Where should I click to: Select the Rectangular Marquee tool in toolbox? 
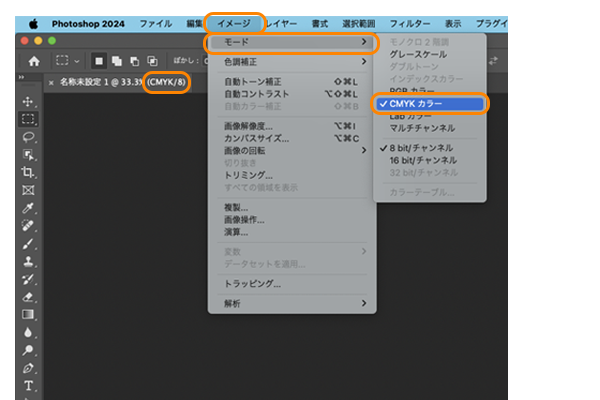click(x=28, y=119)
